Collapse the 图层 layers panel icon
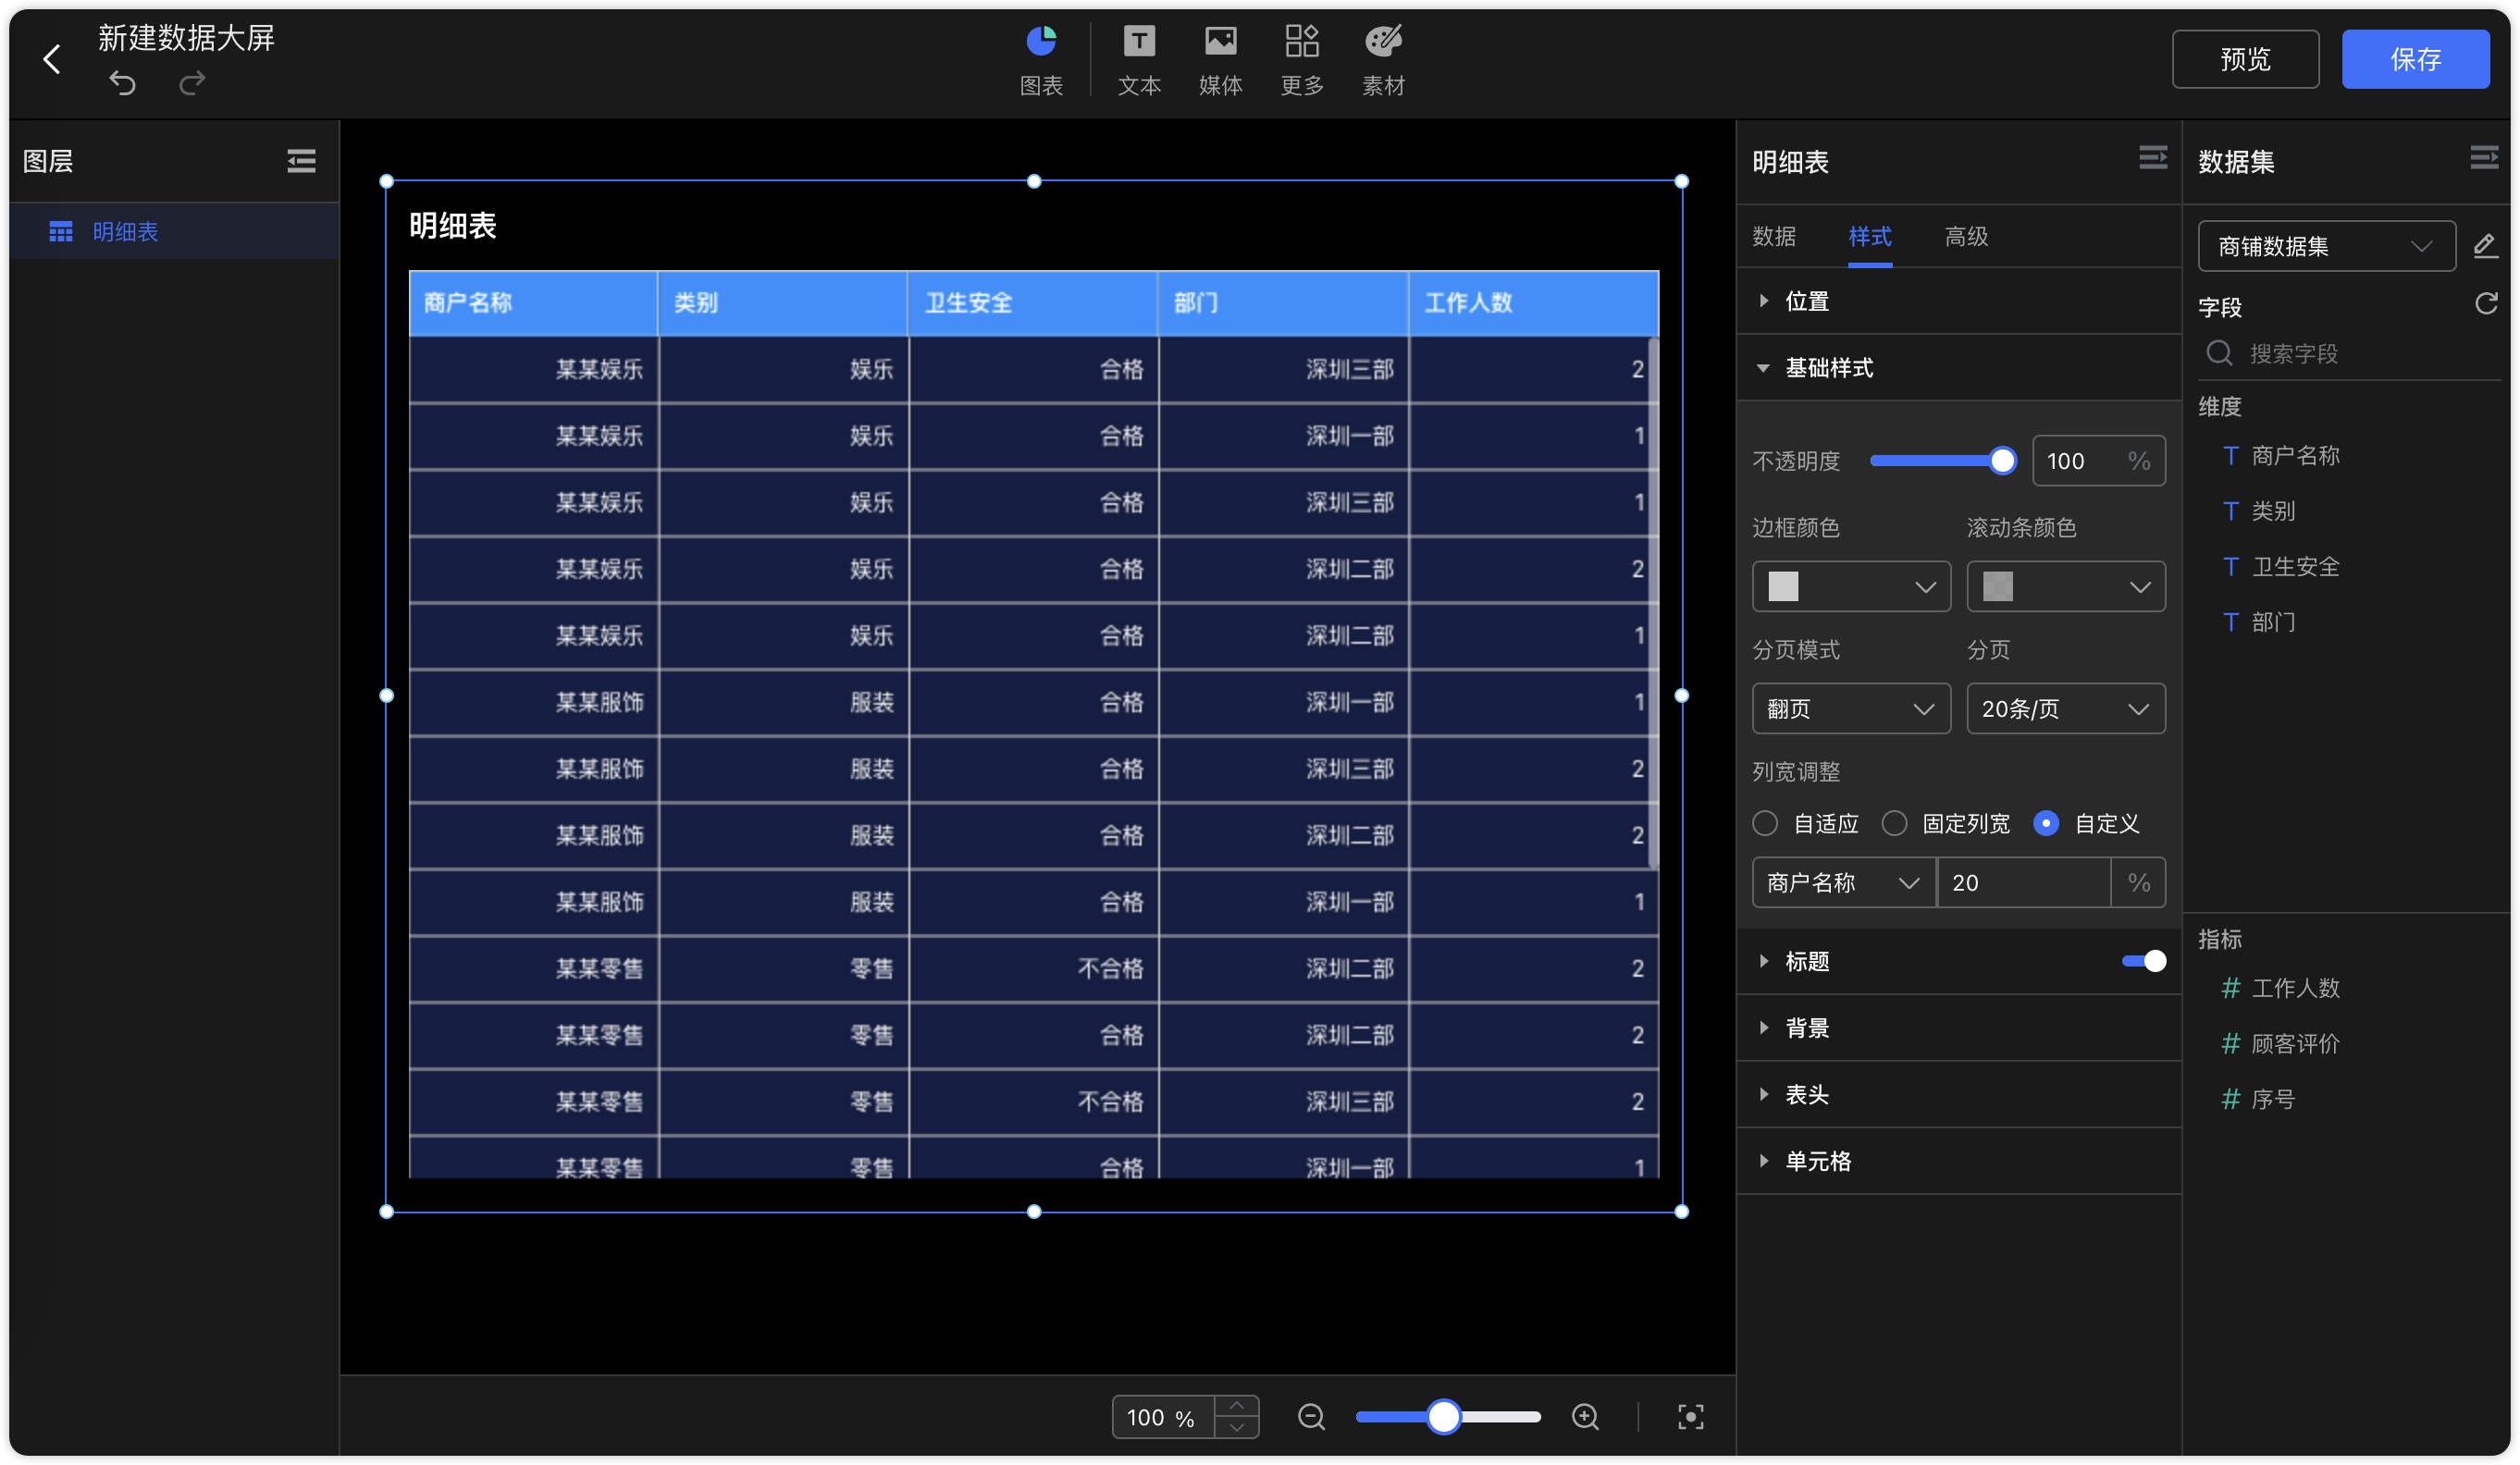This screenshot has width=2520, height=1465. click(301, 161)
